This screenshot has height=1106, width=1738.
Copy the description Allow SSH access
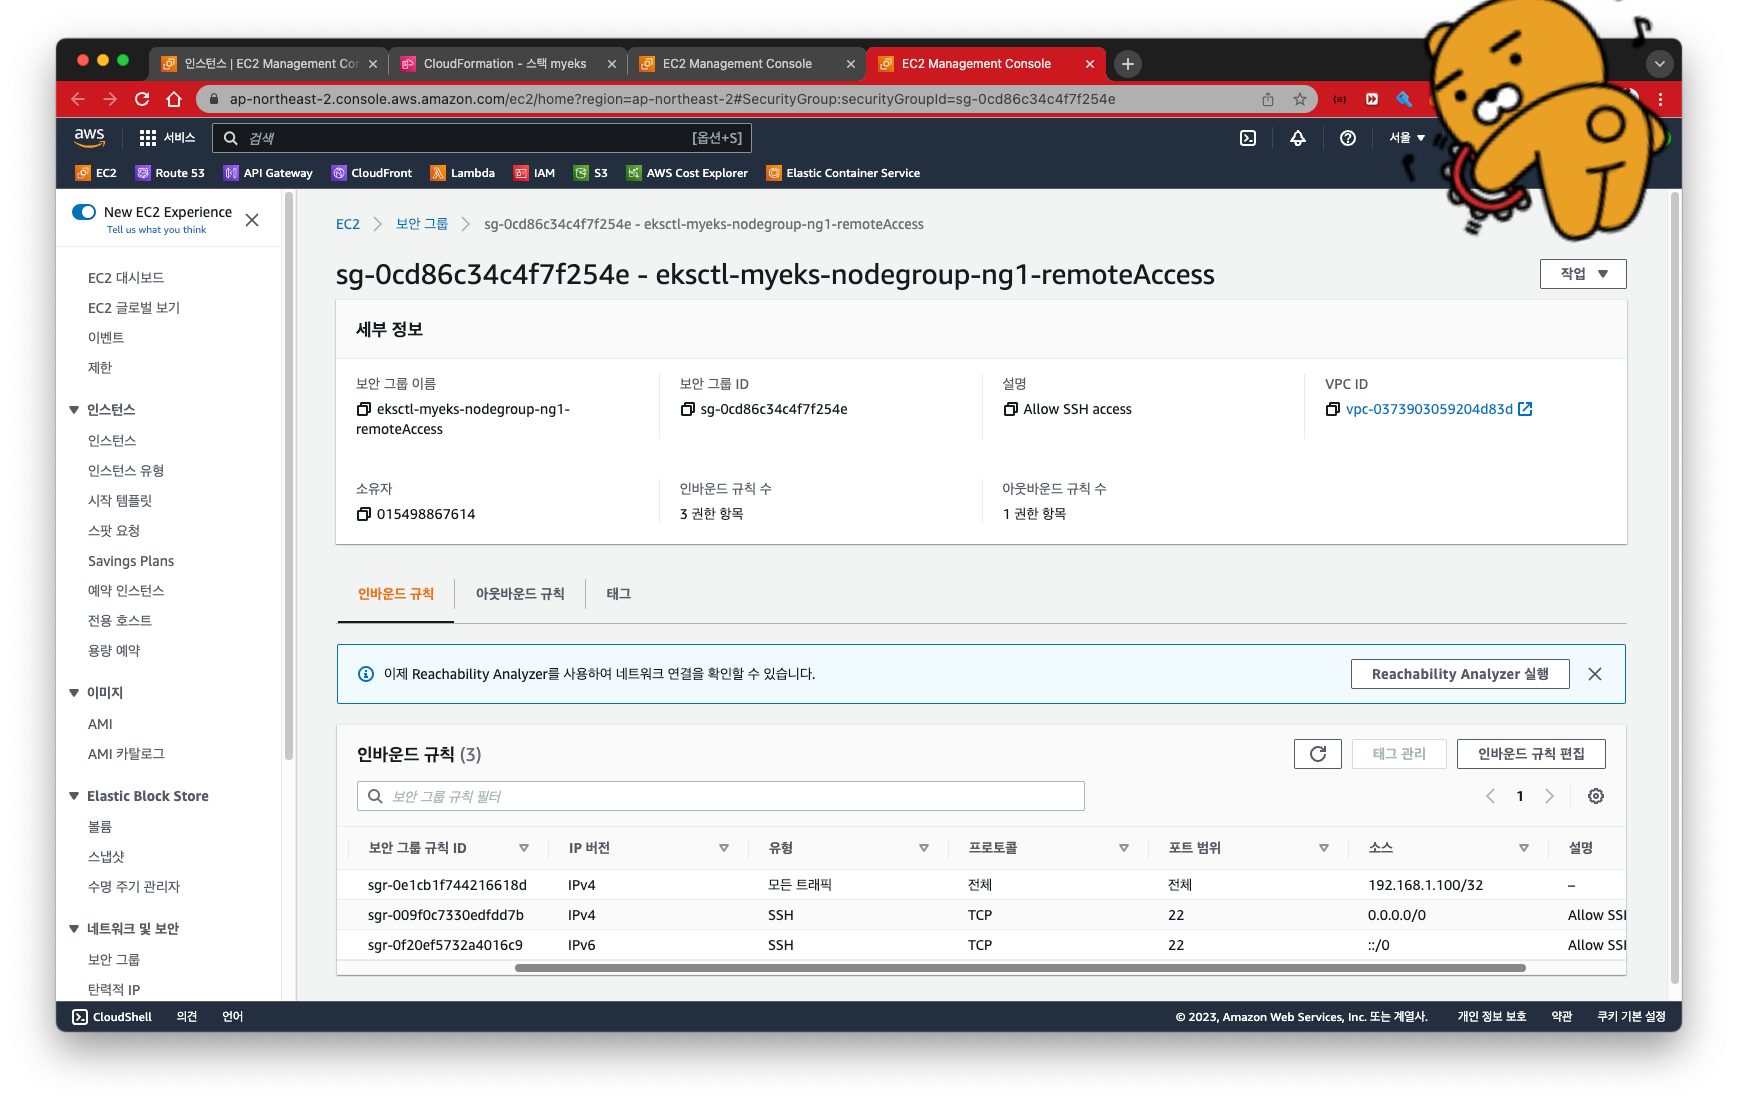pos(1011,409)
